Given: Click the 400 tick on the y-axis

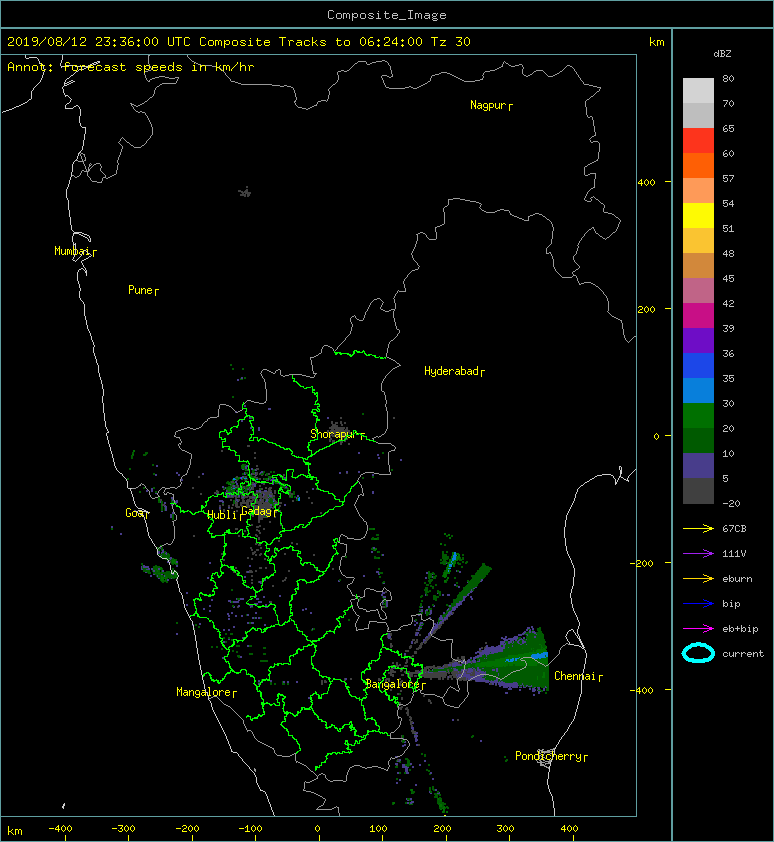Looking at the screenshot, I should click(647, 183).
